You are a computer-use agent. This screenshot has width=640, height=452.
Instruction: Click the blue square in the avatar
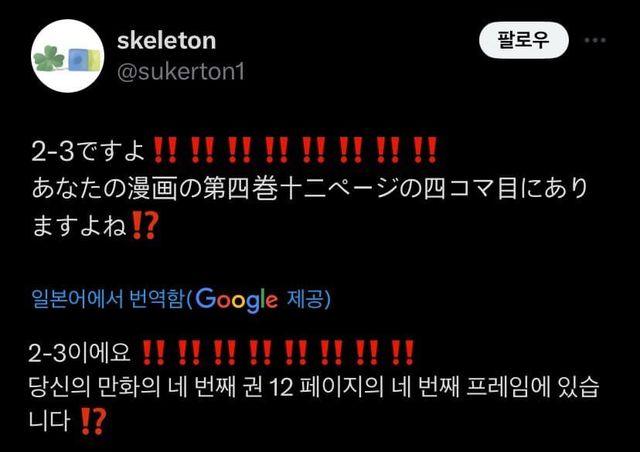[x=78, y=60]
